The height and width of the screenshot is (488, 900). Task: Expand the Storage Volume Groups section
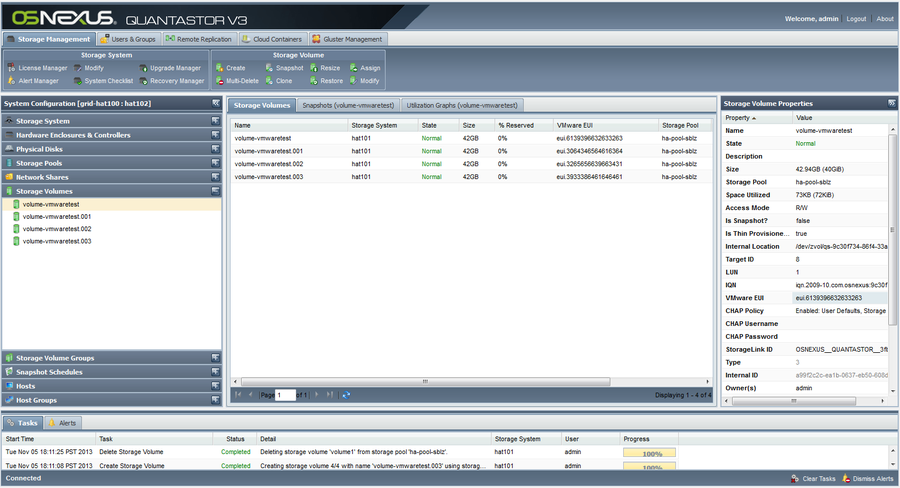215,358
